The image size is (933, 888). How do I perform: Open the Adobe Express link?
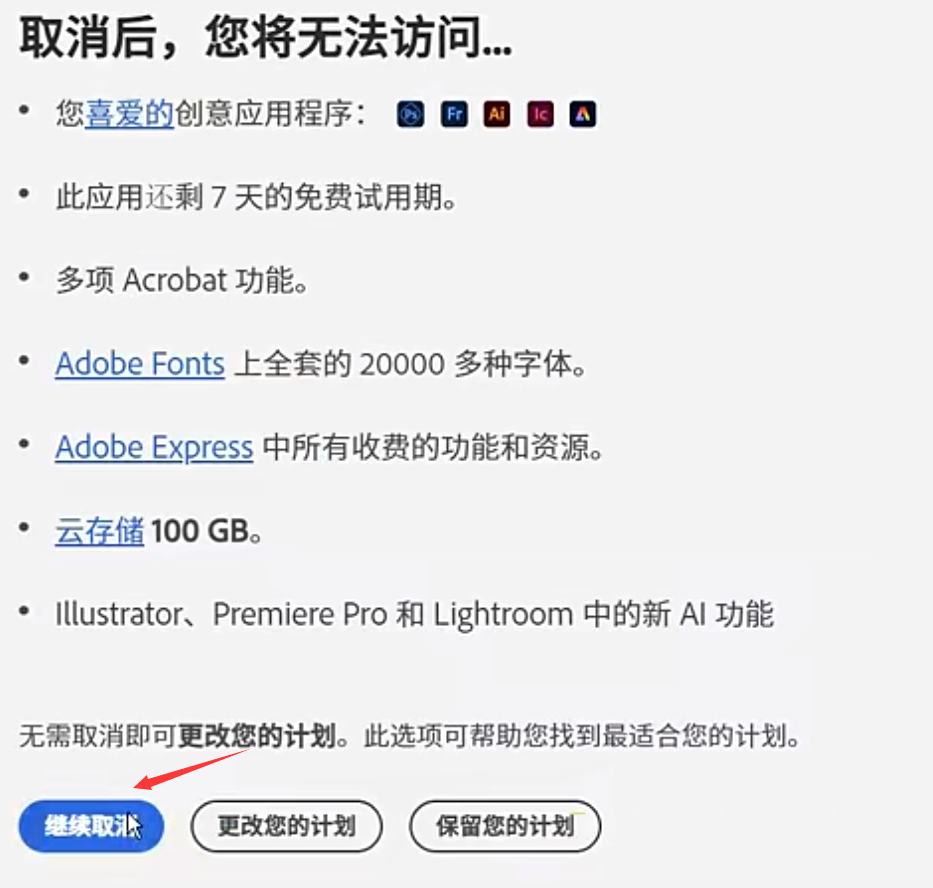point(154,448)
